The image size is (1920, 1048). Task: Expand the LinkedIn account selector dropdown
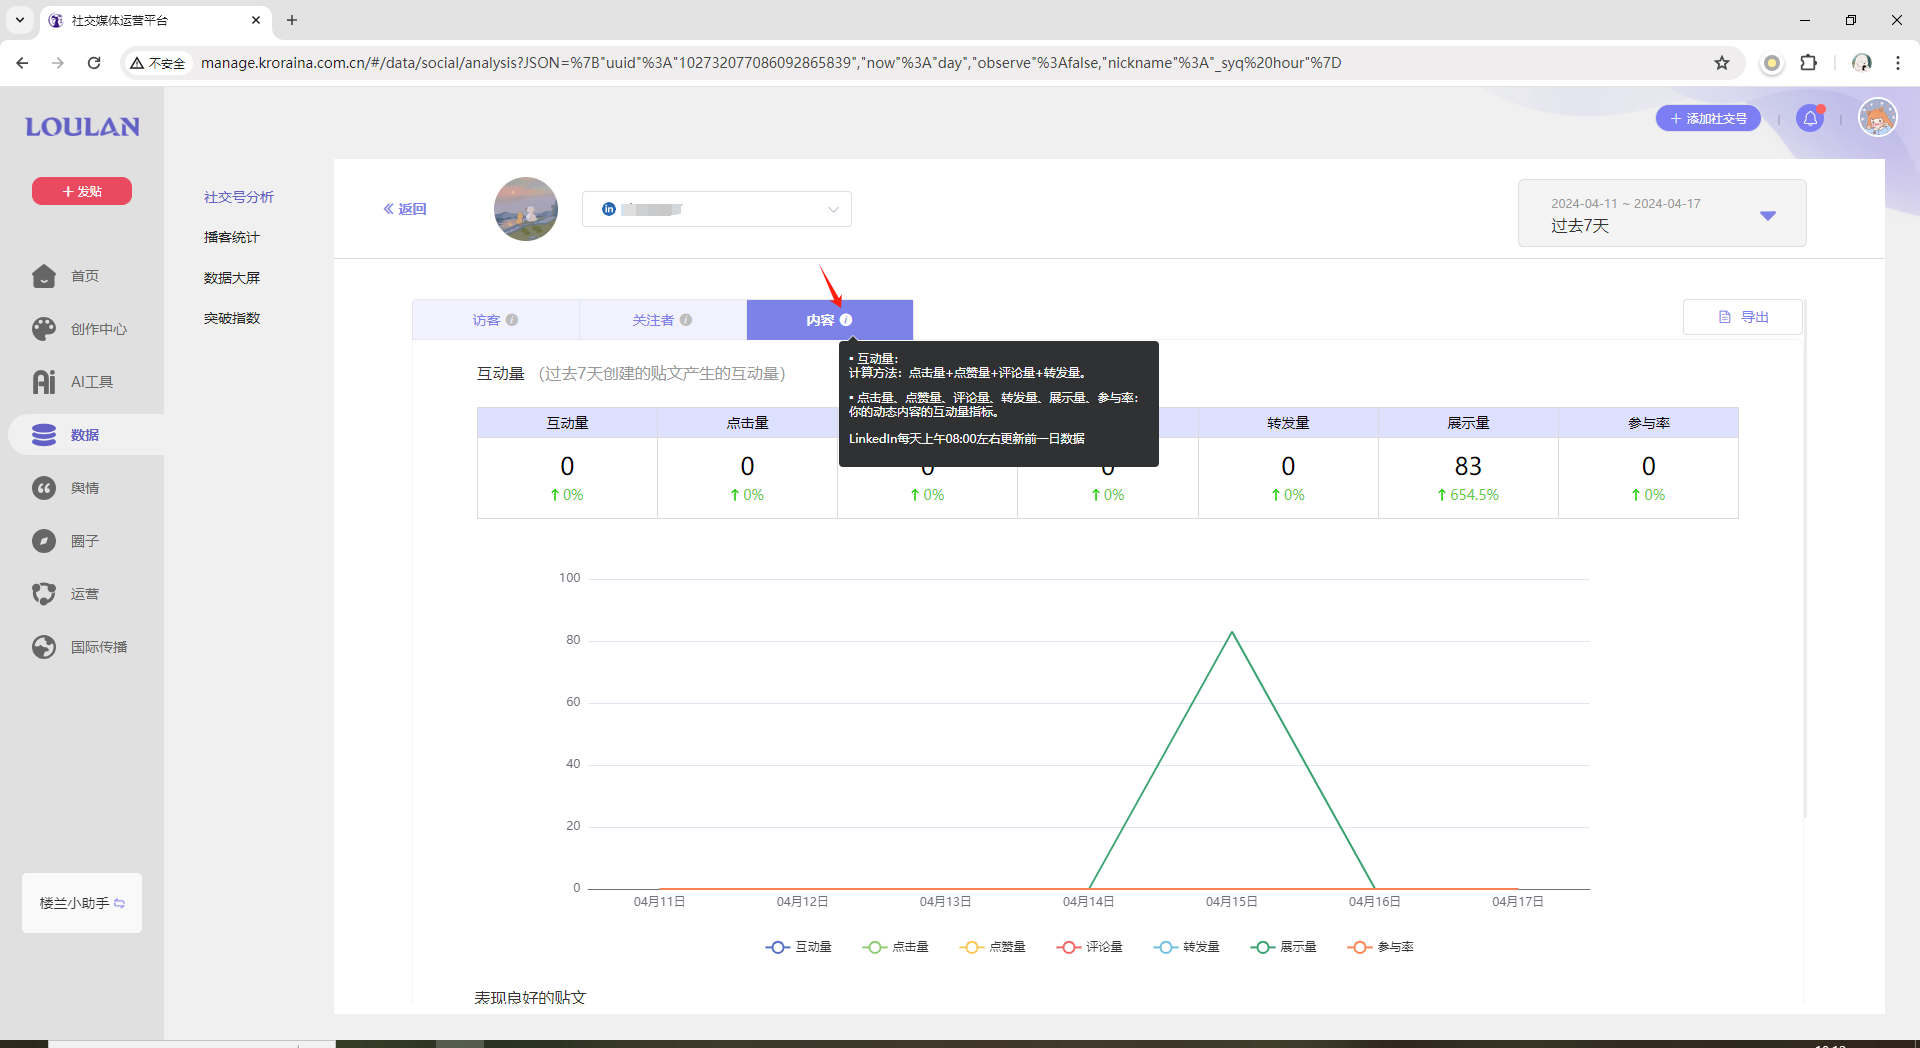click(x=717, y=209)
